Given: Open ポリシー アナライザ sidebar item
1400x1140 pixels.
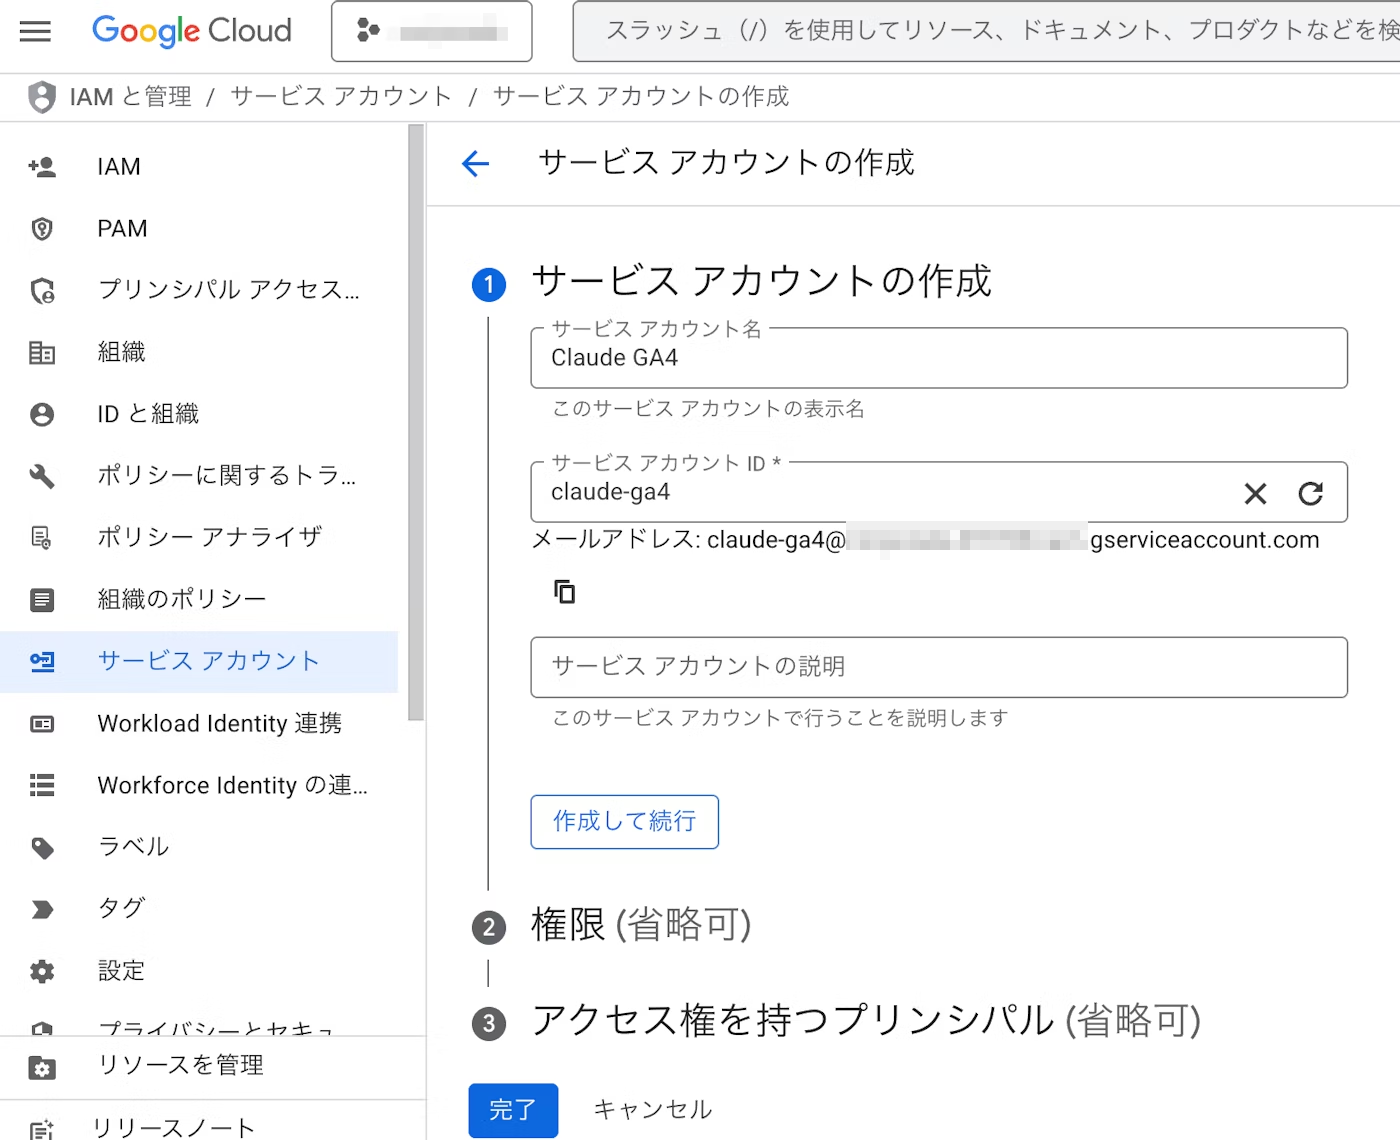Looking at the screenshot, I should [x=209, y=538].
